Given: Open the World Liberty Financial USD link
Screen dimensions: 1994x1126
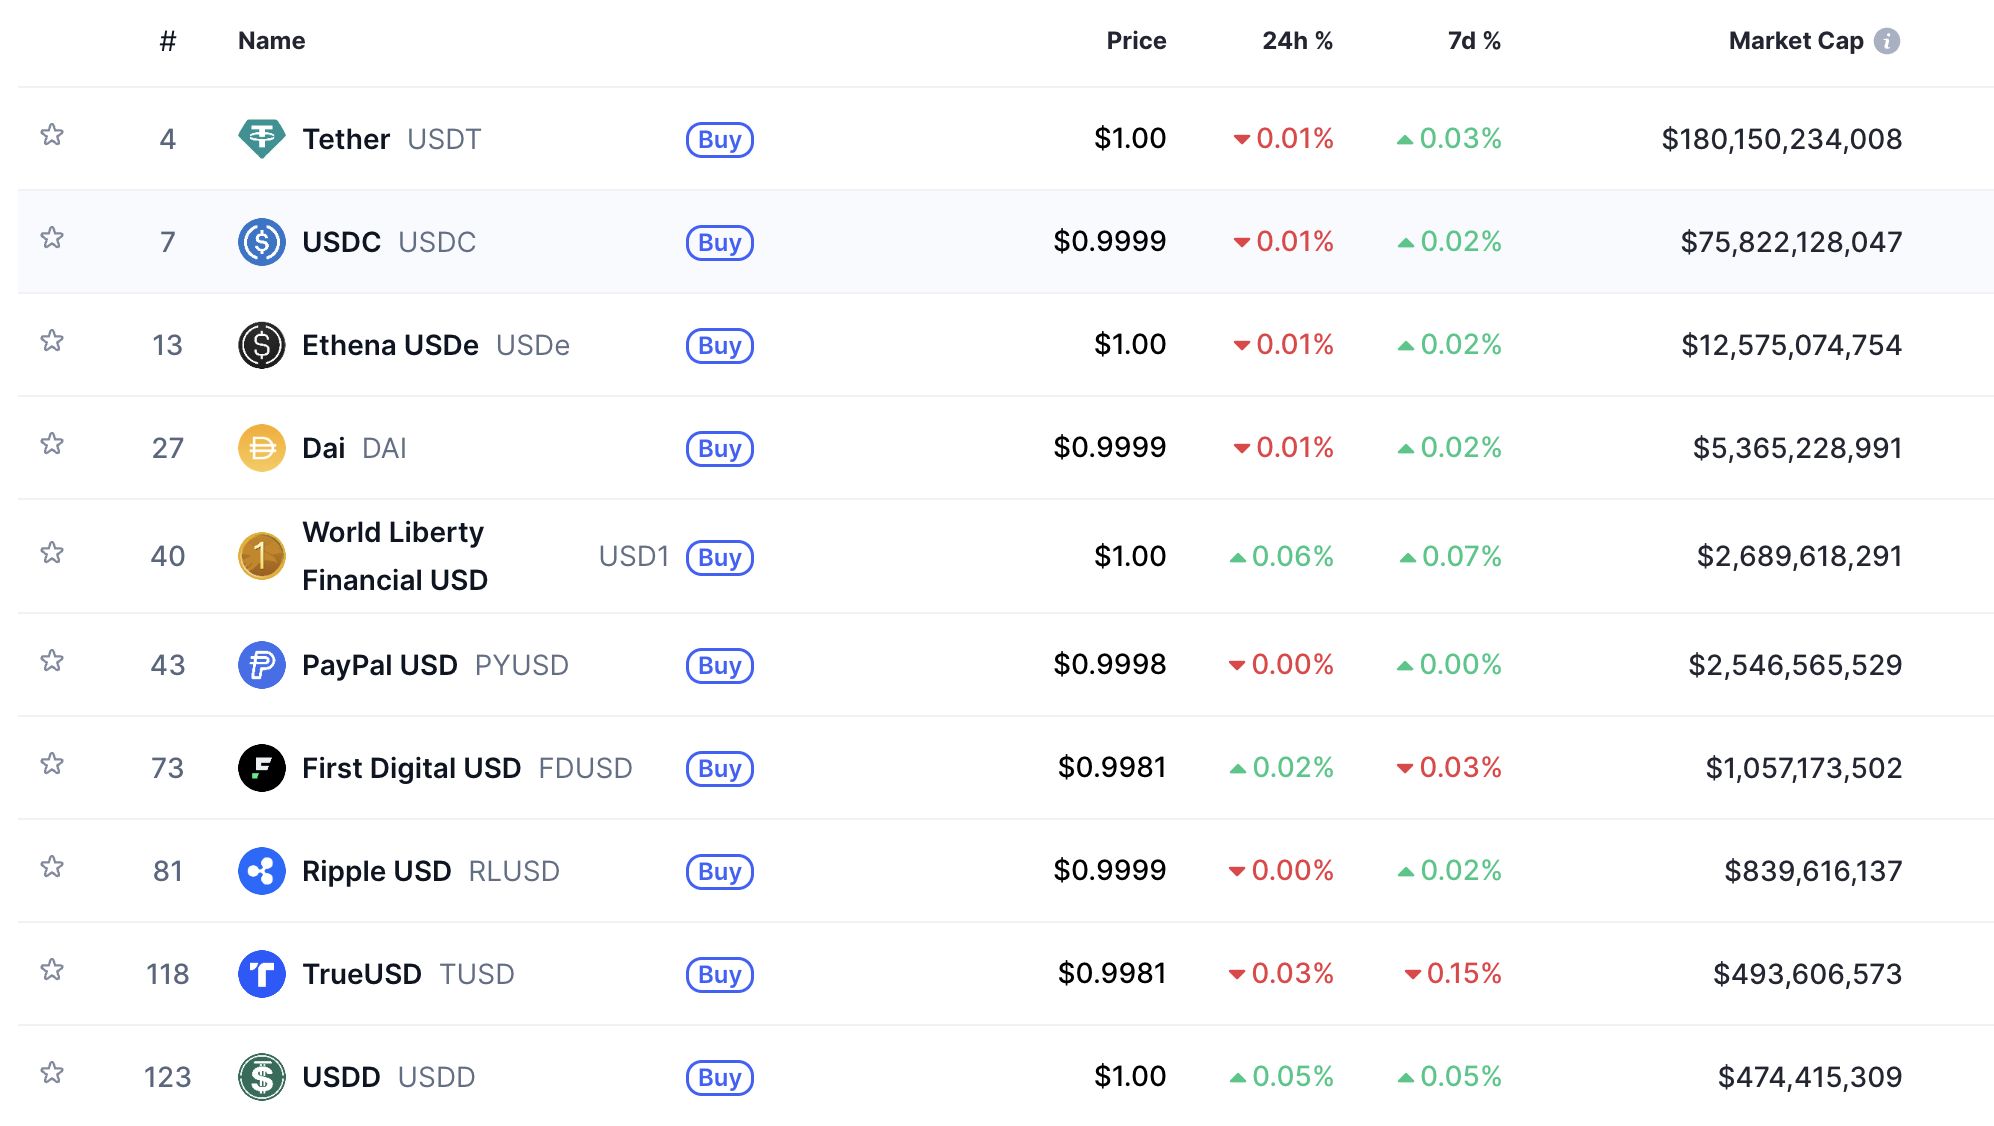Looking at the screenshot, I should [x=394, y=556].
